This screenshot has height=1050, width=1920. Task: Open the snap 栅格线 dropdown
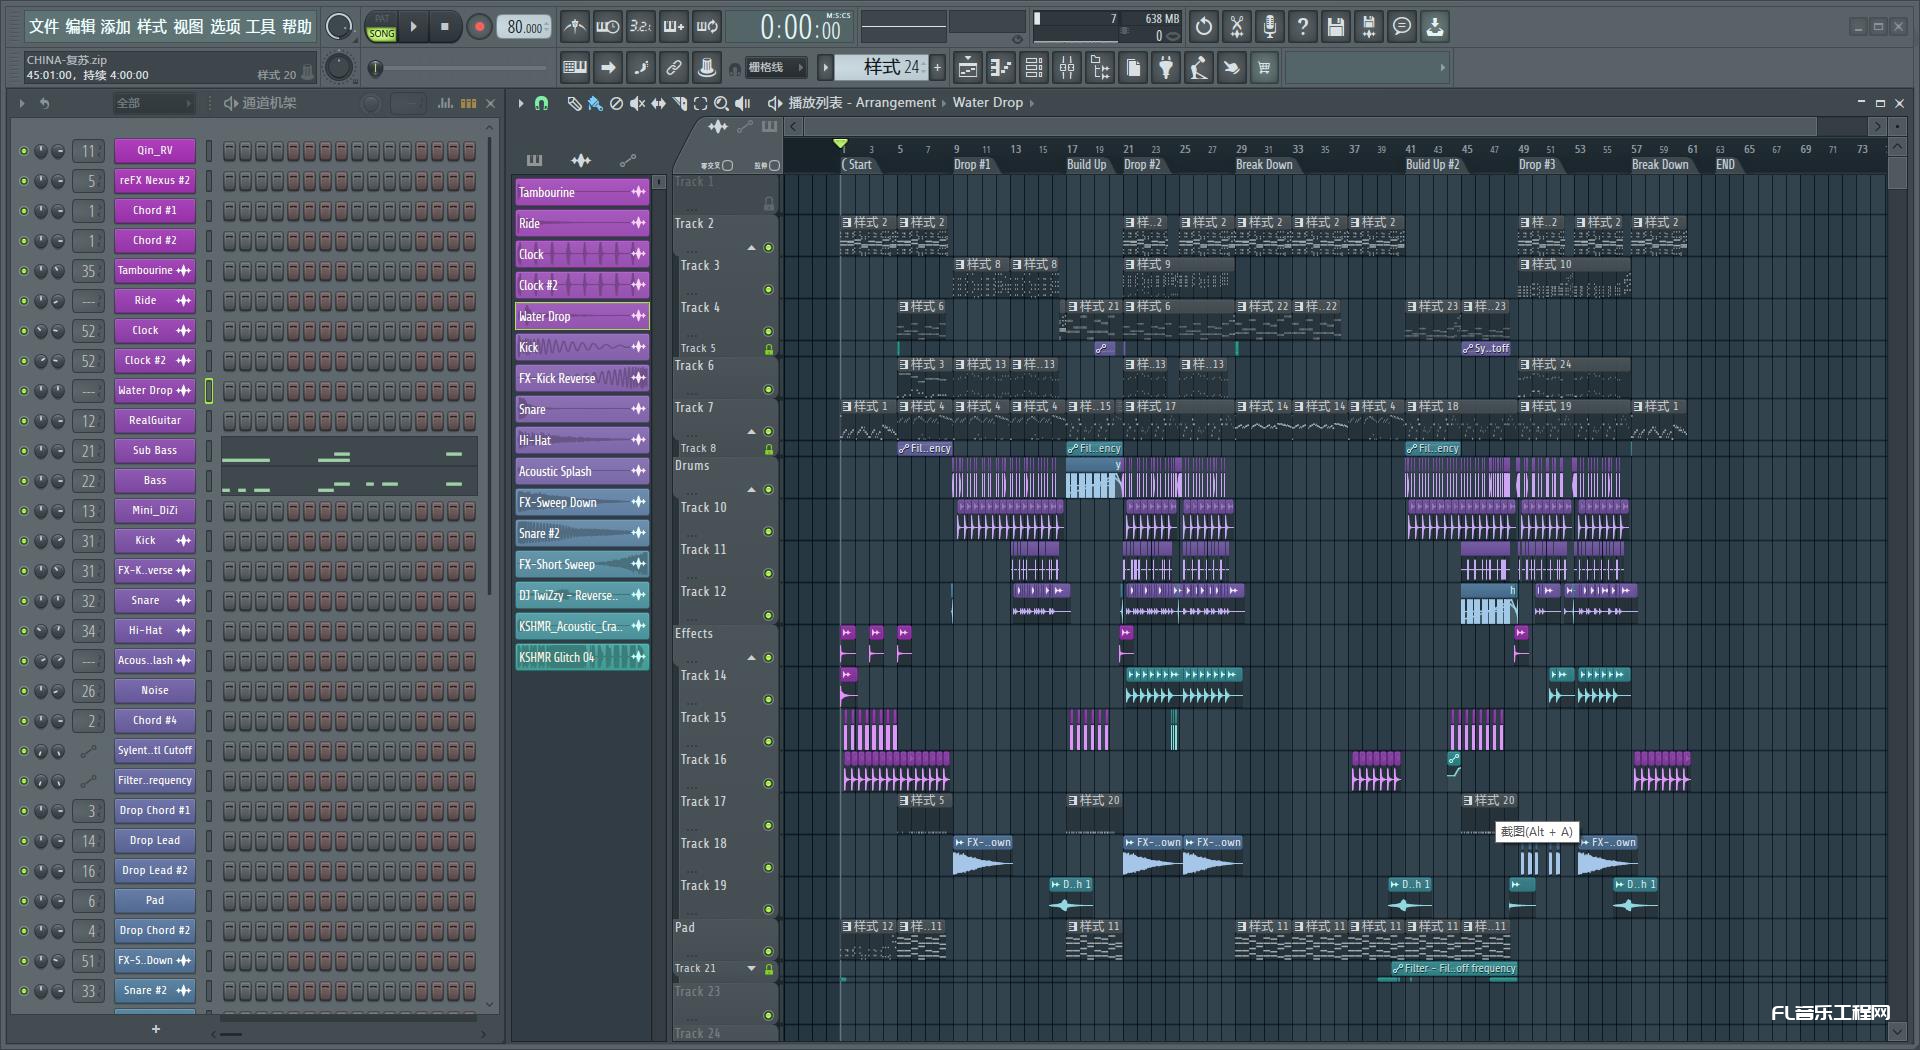(x=775, y=68)
